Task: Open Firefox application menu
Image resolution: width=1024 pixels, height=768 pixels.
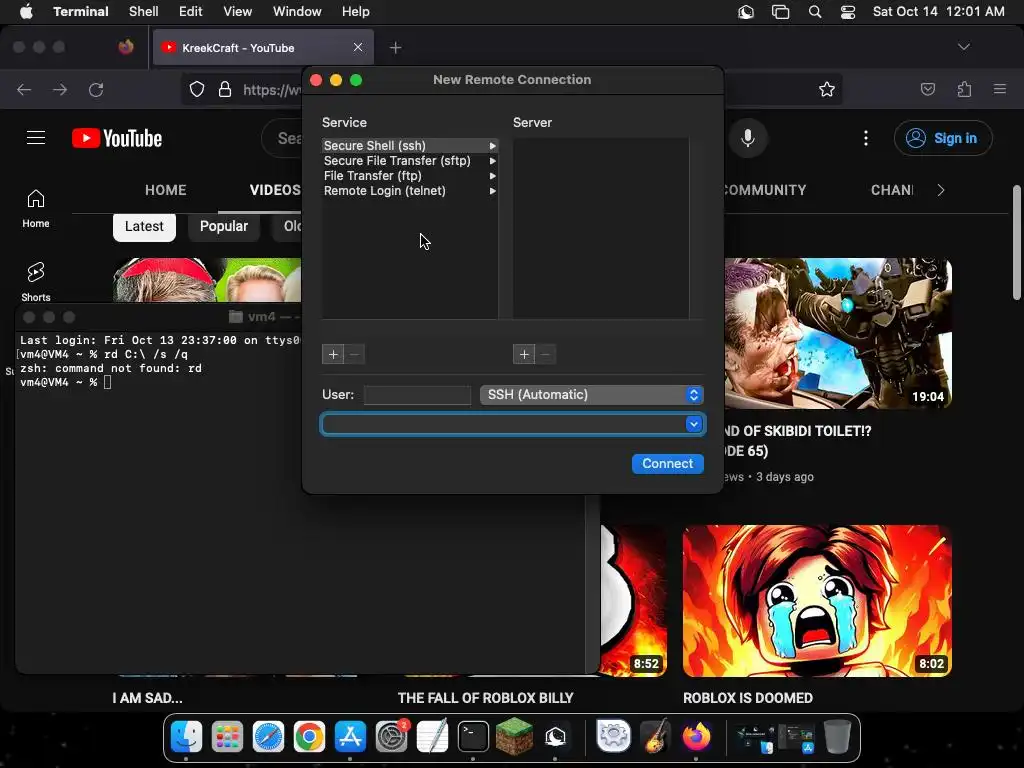Action: point(1000,89)
